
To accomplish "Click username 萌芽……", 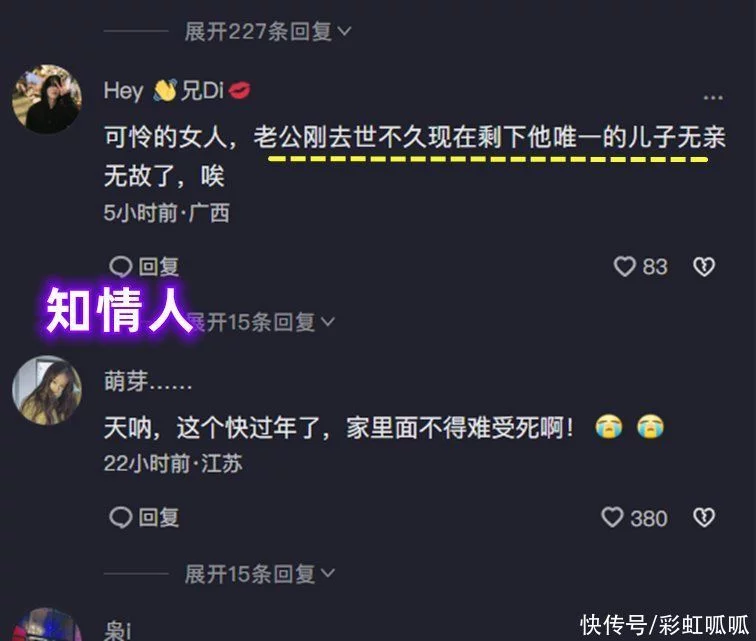I will pos(148,381).
